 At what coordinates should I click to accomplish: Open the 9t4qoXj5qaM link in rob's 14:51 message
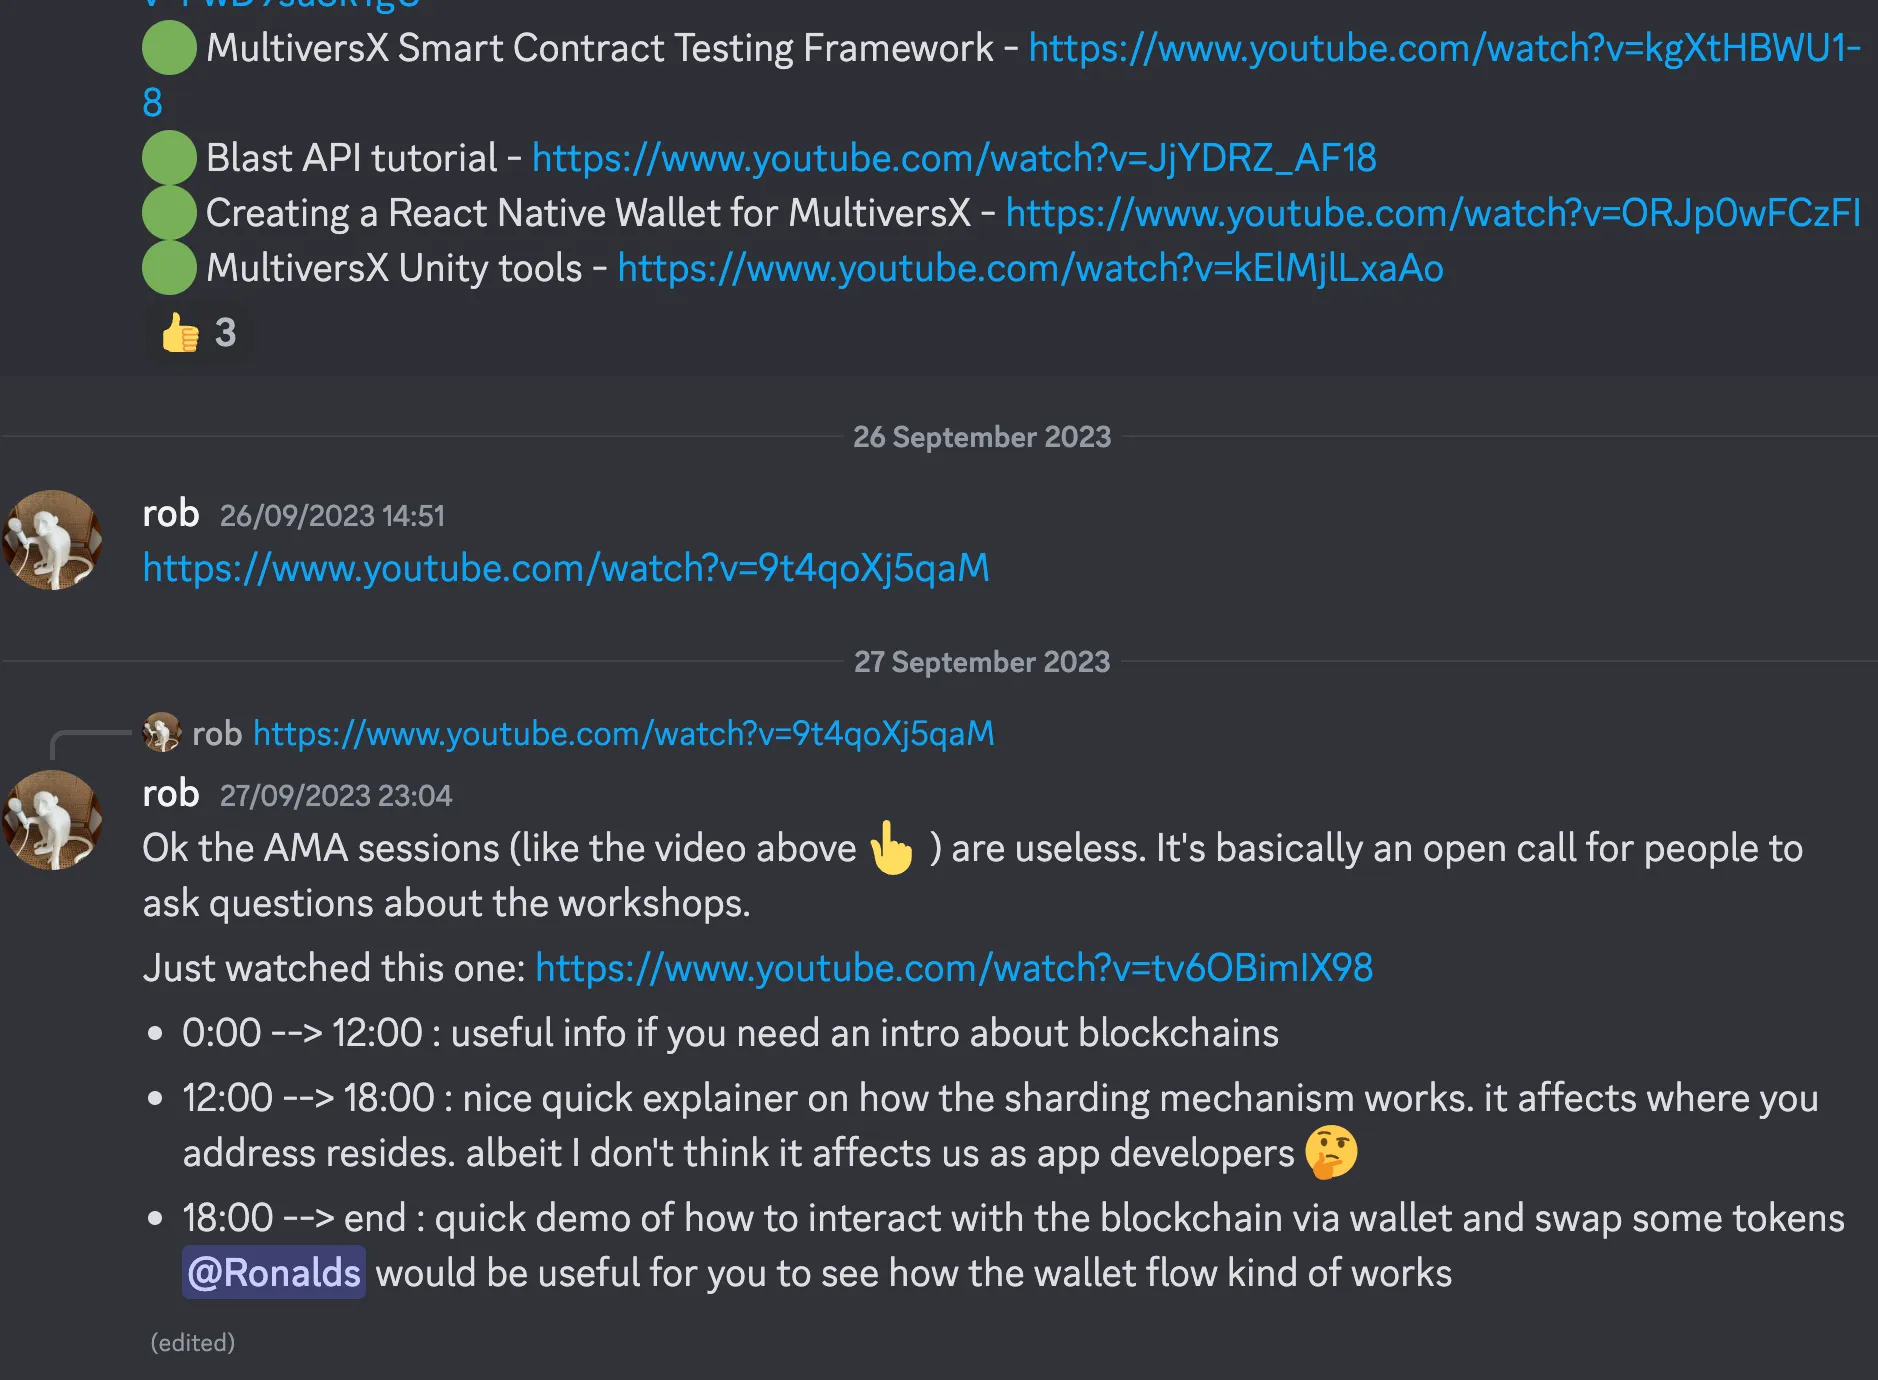click(x=565, y=568)
